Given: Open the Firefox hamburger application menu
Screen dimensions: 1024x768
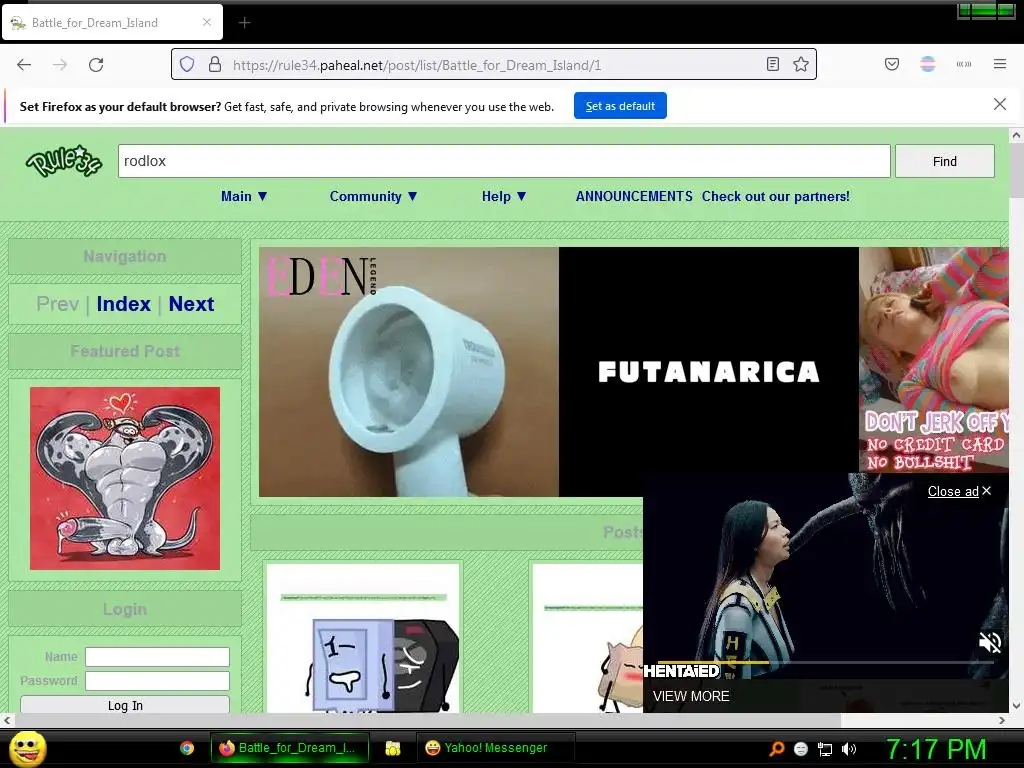Looking at the screenshot, I should tap(1000, 64).
